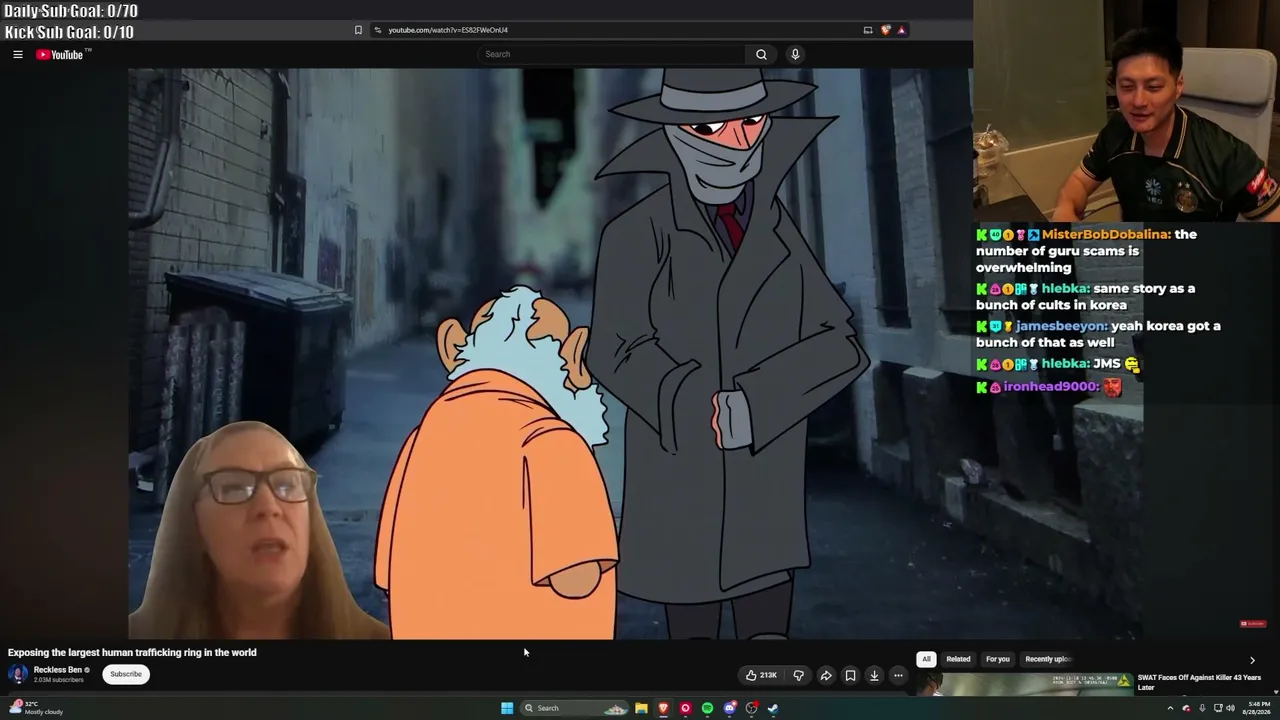Open the YouTube guide hamburger menu

coord(18,55)
